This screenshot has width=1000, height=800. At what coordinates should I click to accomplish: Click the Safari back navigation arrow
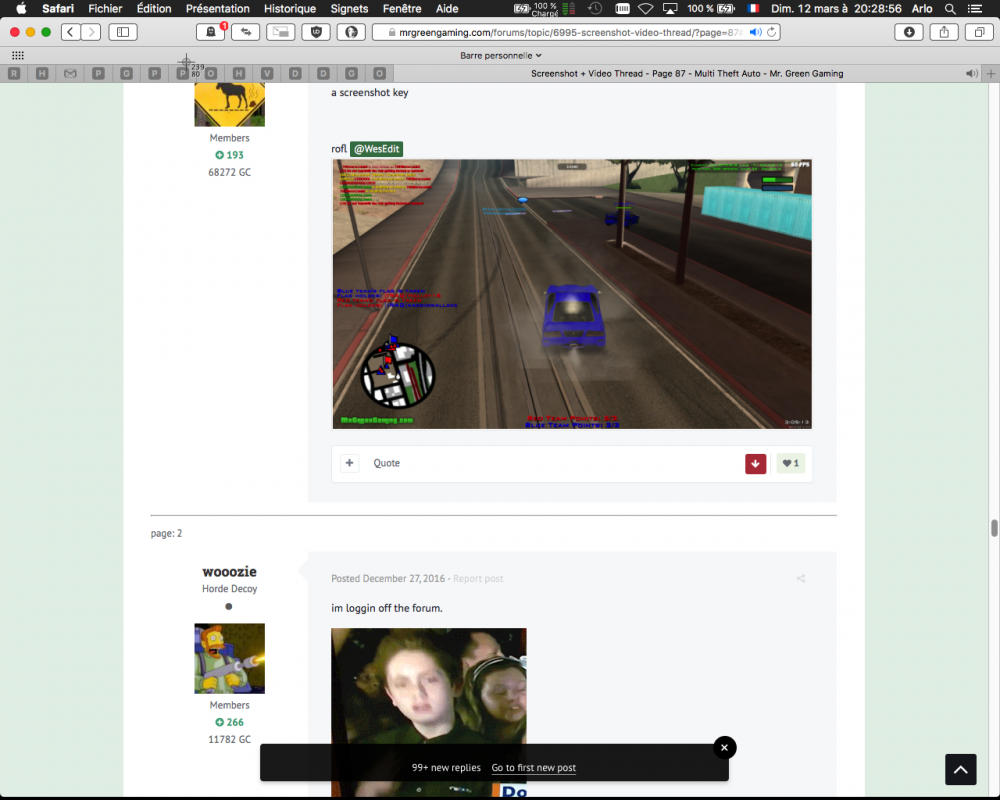(71, 32)
